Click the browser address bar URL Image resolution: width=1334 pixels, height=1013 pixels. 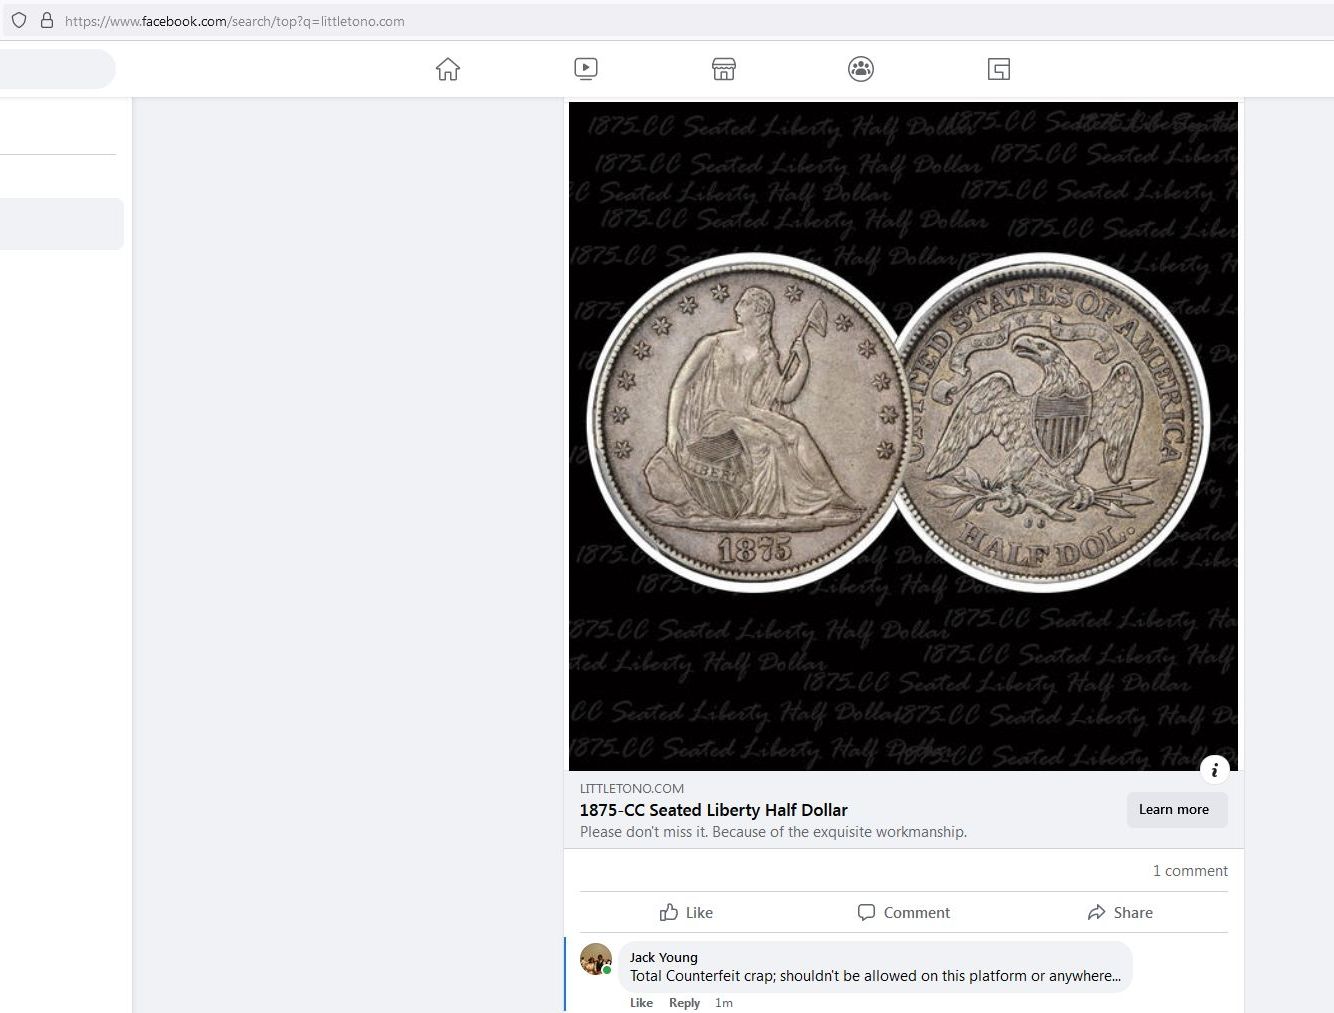point(235,21)
